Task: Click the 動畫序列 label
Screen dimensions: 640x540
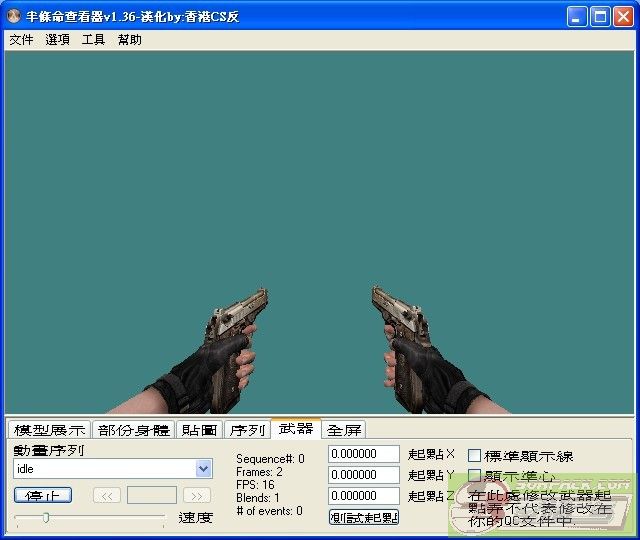Action: point(49,450)
